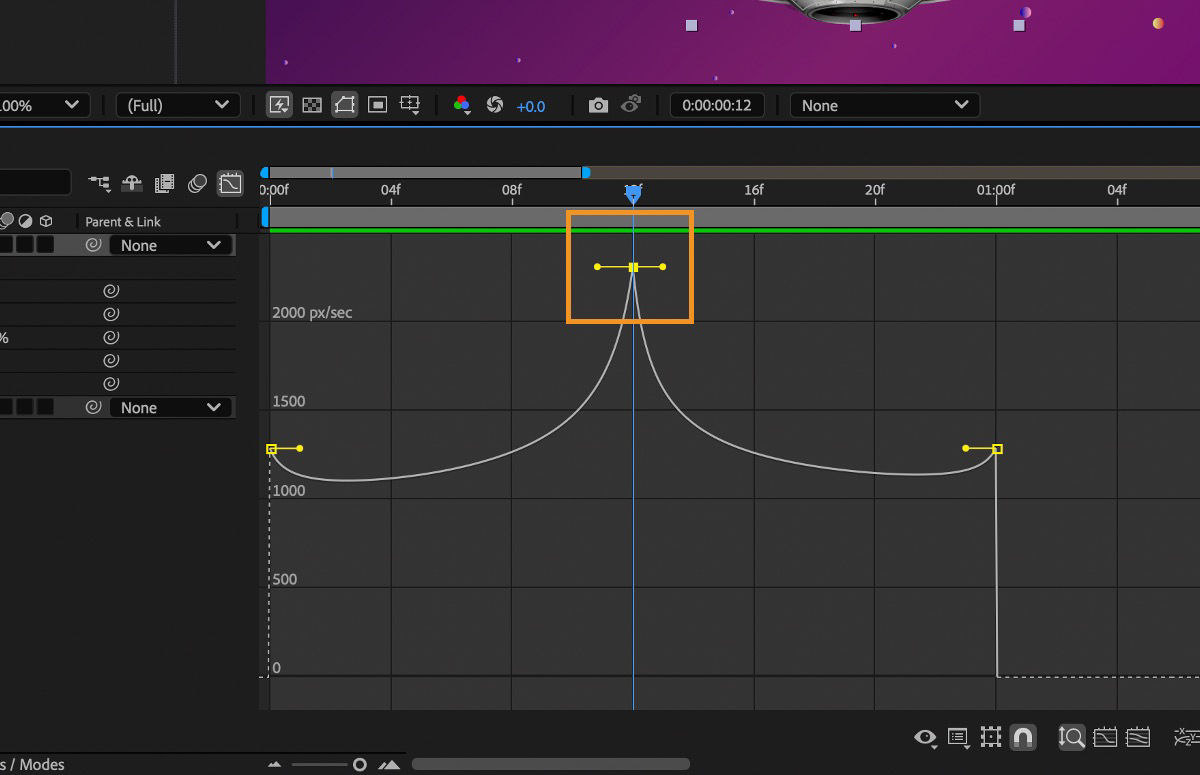1200x775 pixels.
Task: Click the Fast Previews lightning icon
Action: [x=279, y=104]
